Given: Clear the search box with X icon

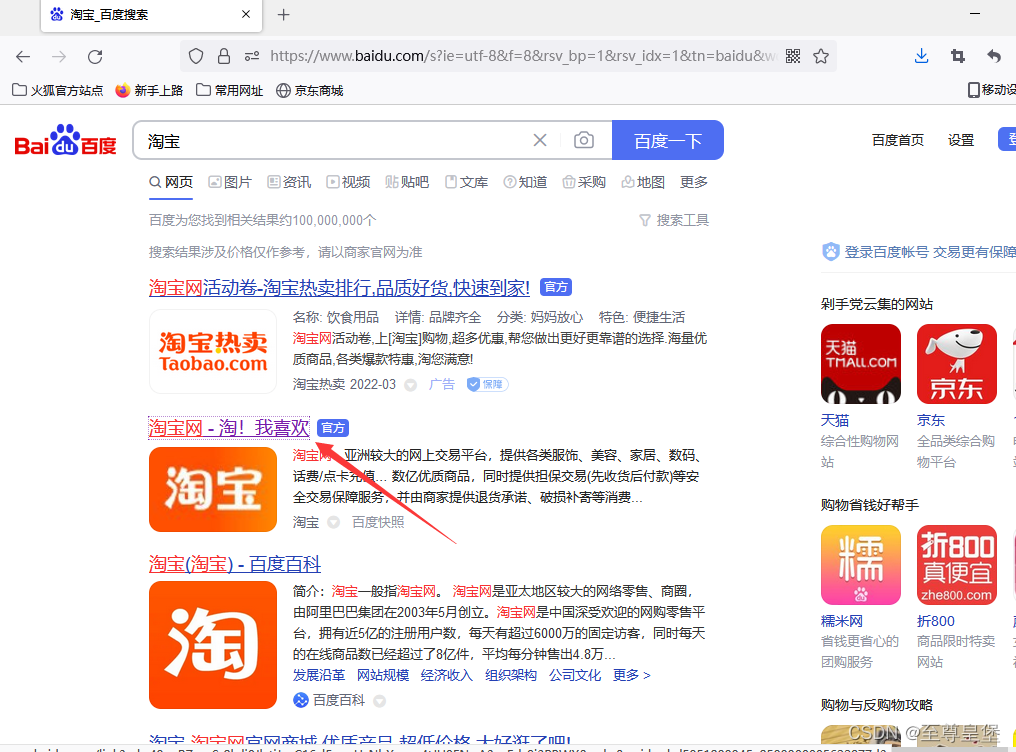Looking at the screenshot, I should point(540,140).
